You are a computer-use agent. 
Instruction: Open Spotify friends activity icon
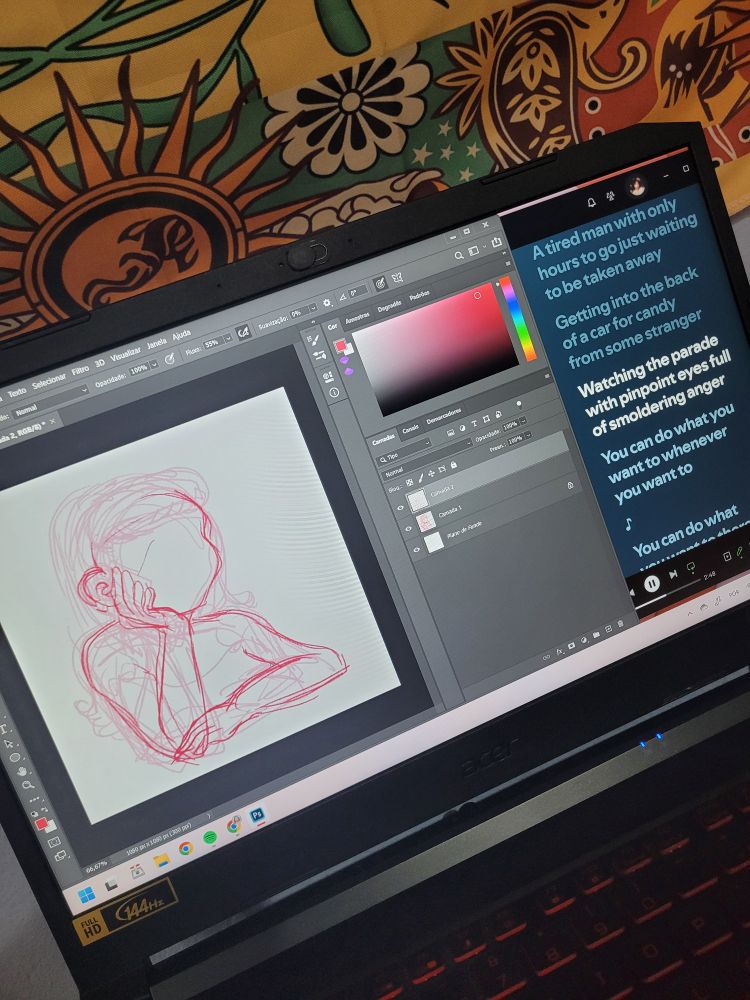pos(610,196)
